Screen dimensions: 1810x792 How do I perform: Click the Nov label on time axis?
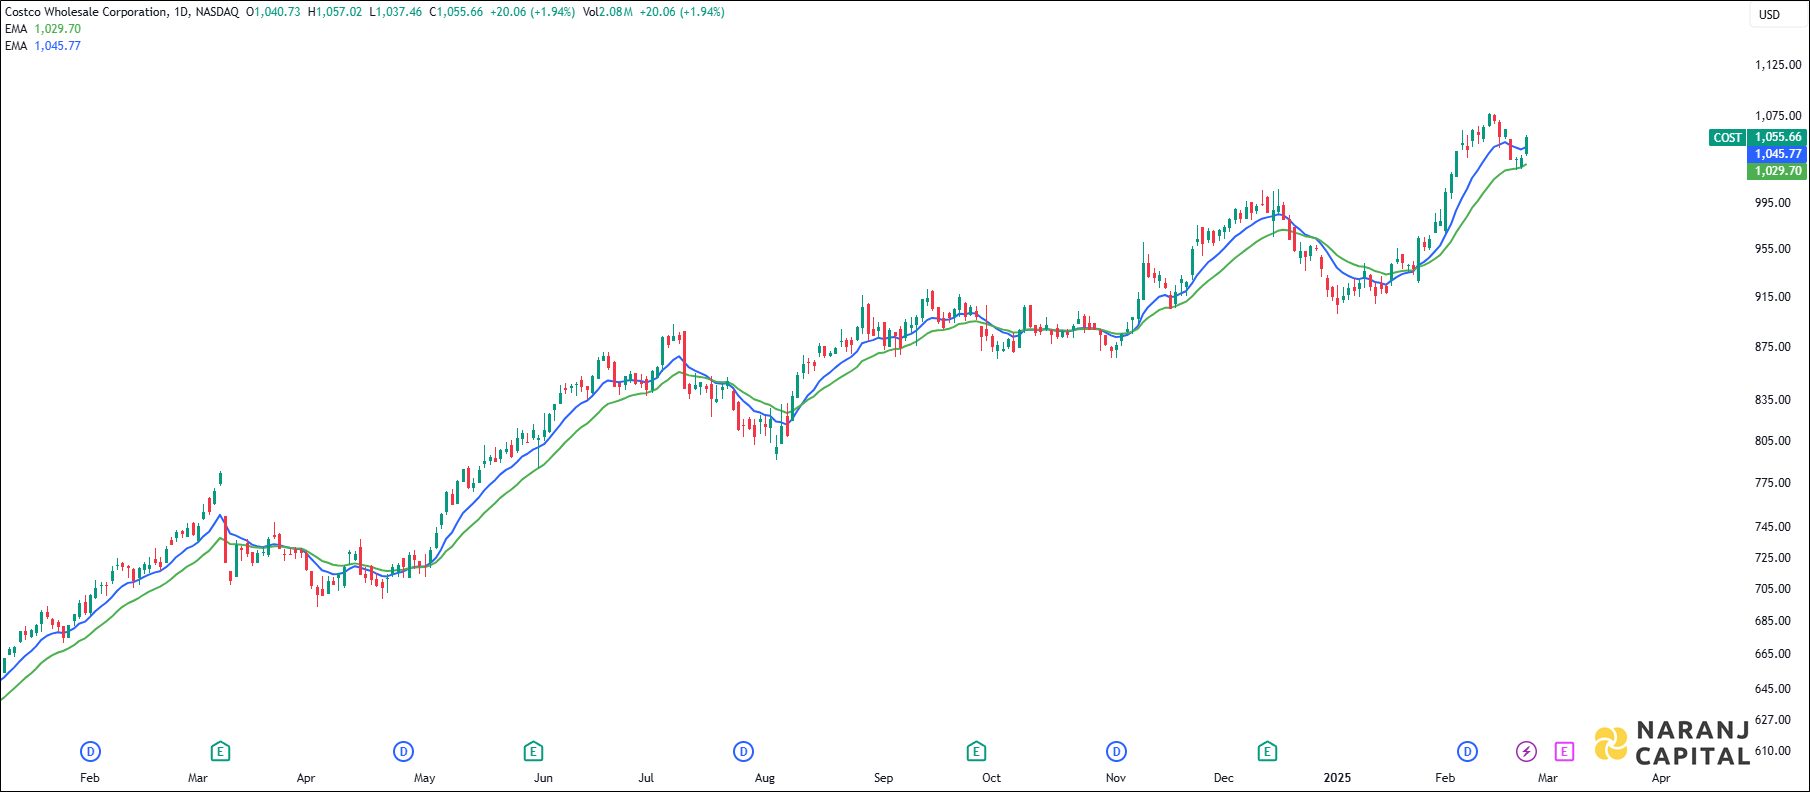point(1116,778)
